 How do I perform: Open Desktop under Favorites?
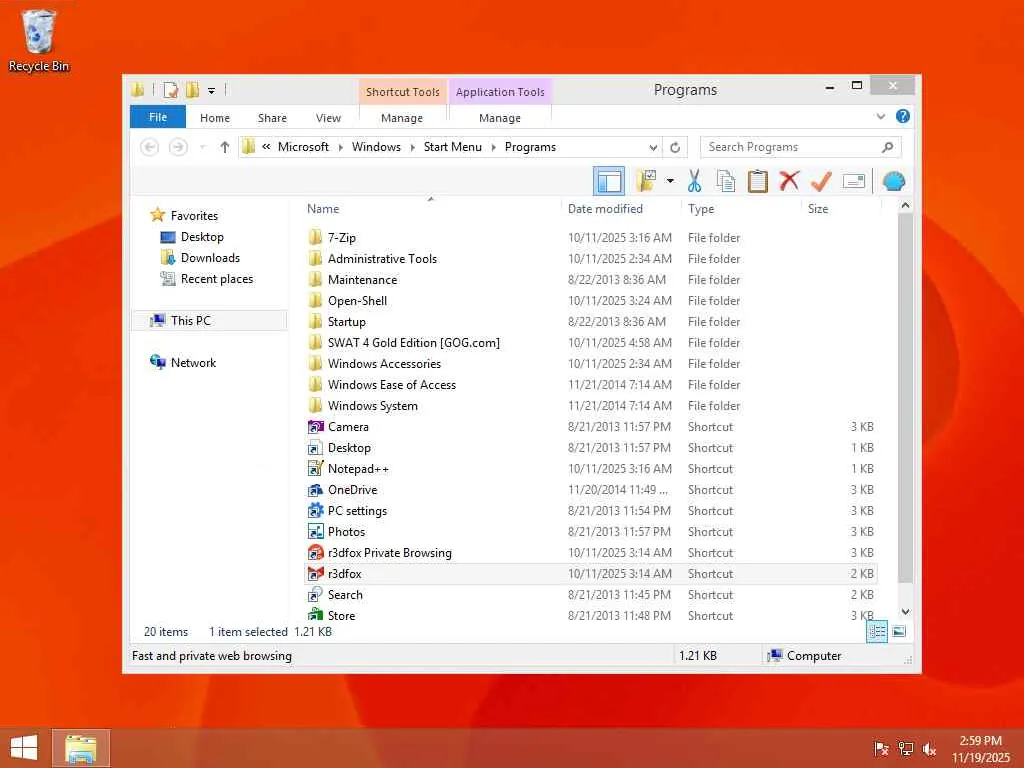(202, 237)
